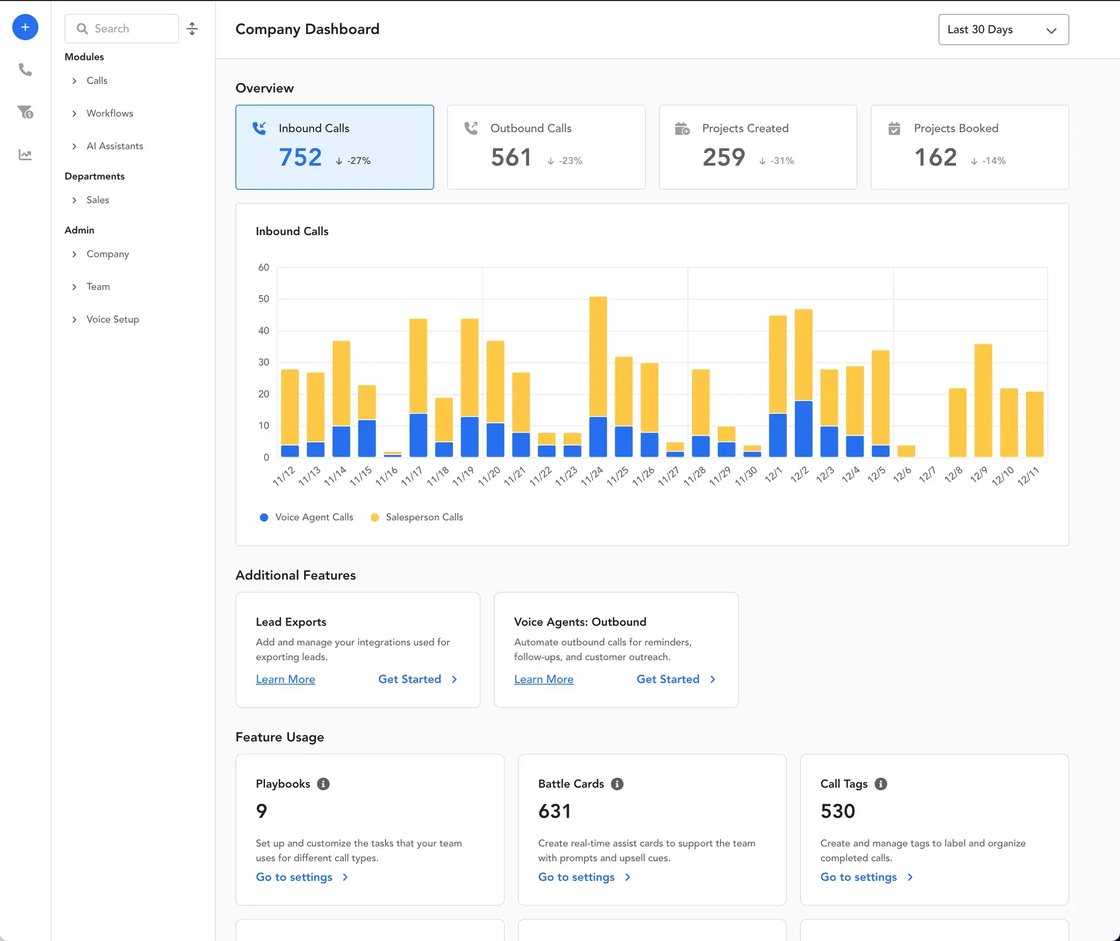This screenshot has height=941, width=1120.
Task: Click the calendar icon on Projects Booked card
Action: click(x=893, y=128)
